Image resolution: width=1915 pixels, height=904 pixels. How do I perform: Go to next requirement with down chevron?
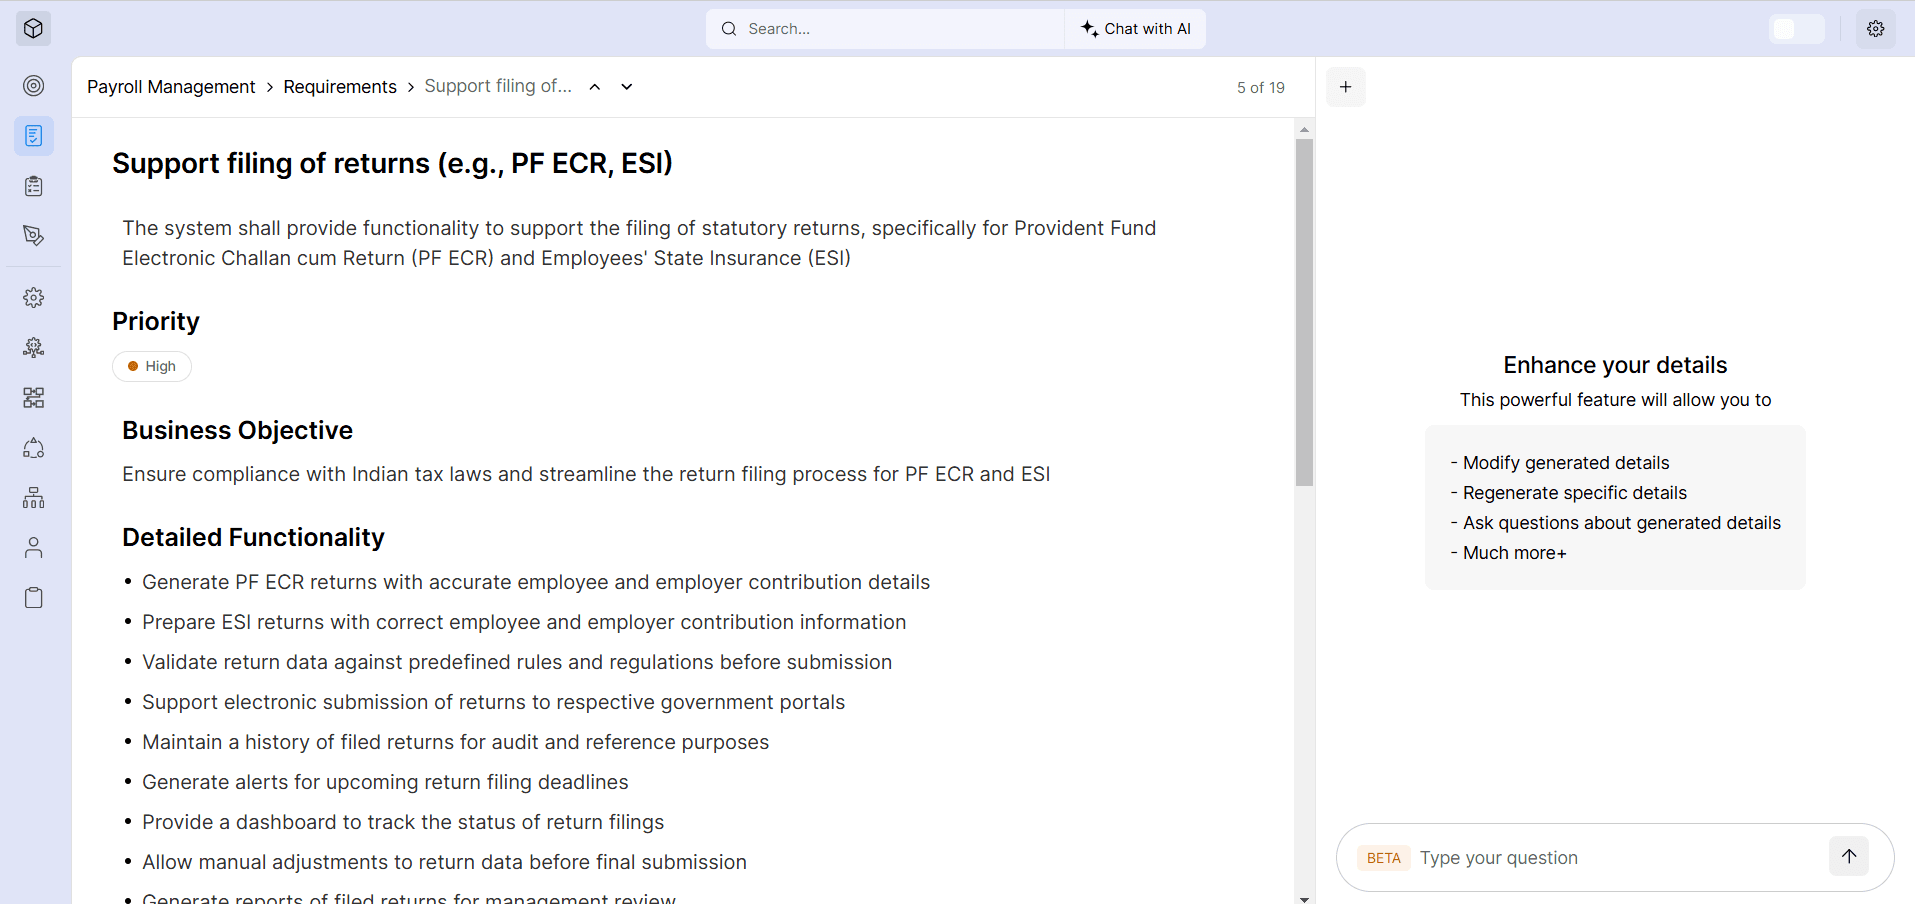click(x=627, y=87)
